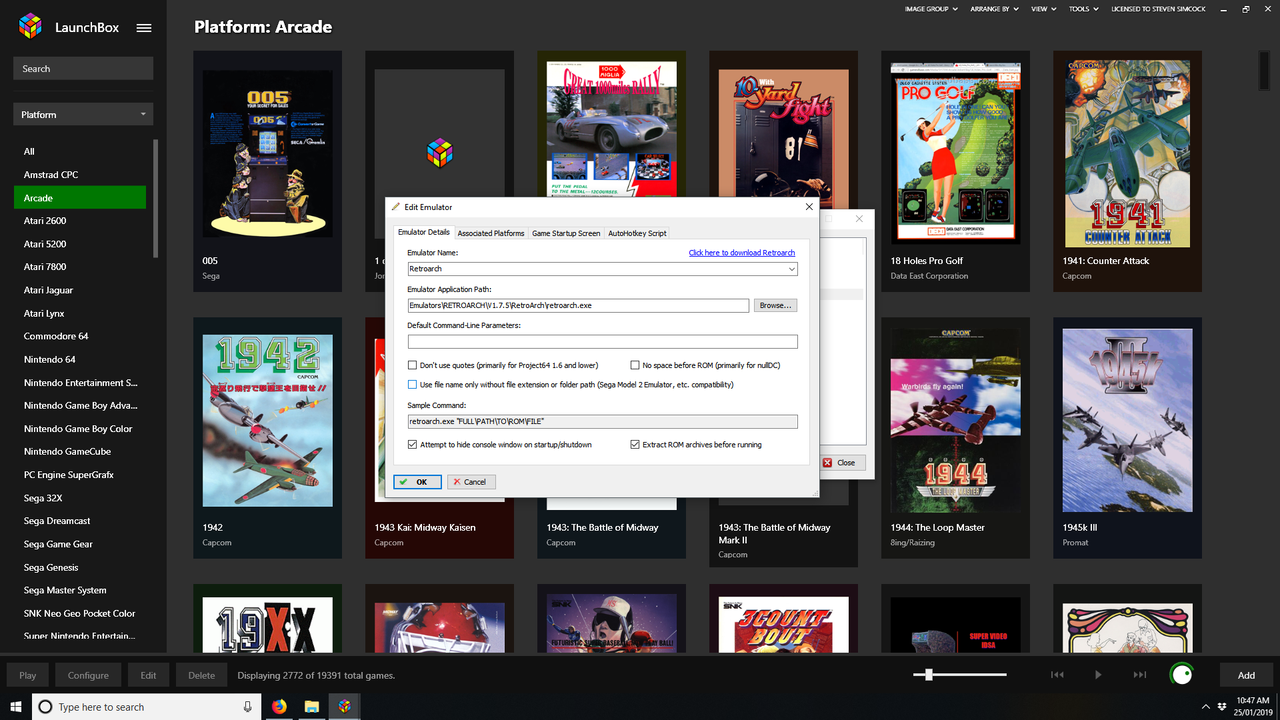Open the View menu
The height and width of the screenshot is (720, 1280).
tap(1044, 9)
